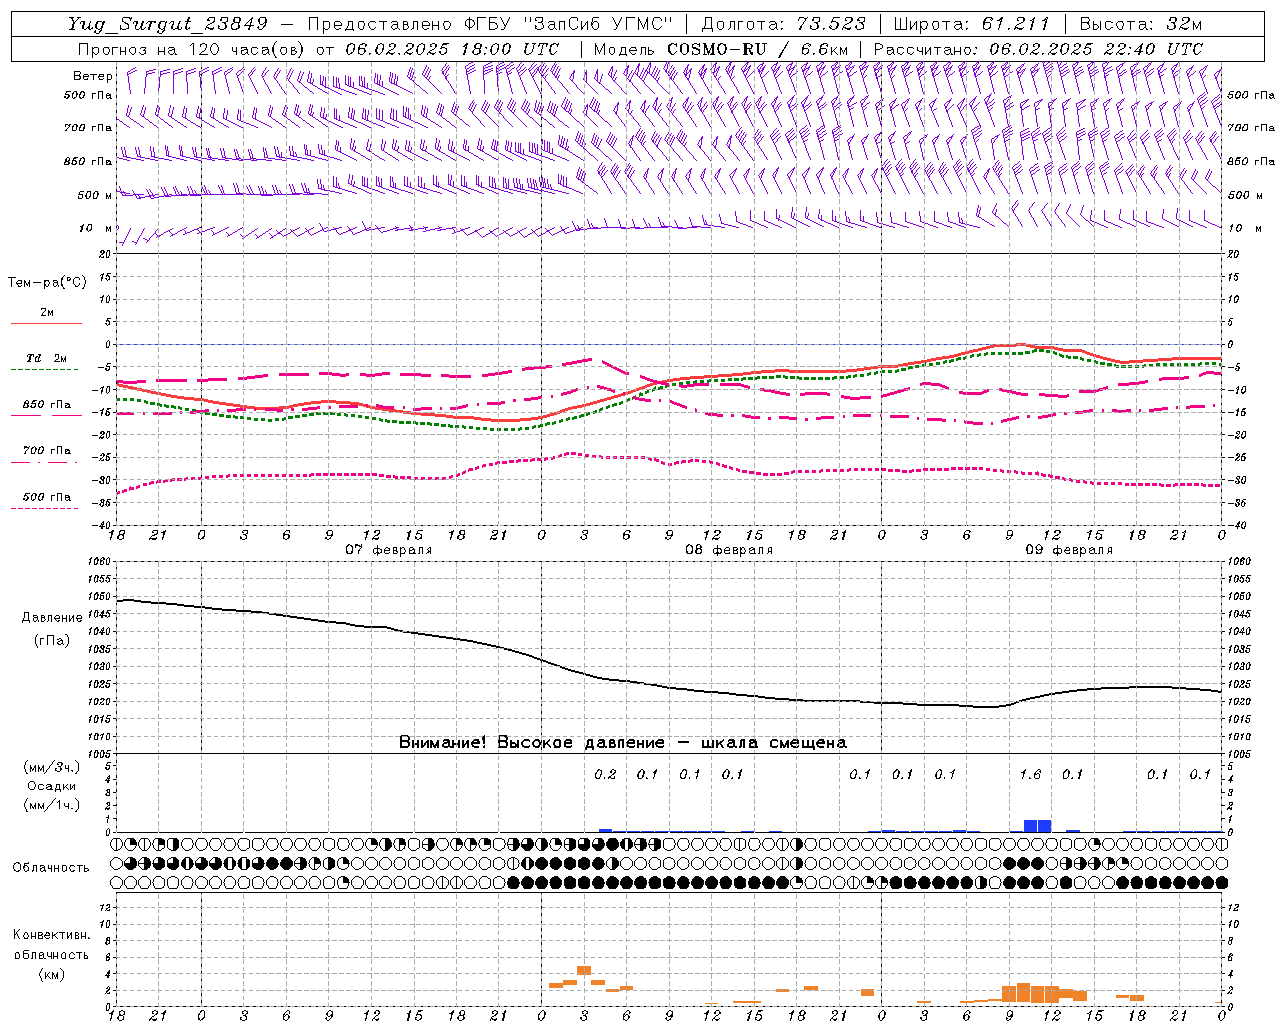Image resolution: width=1280 pixels, height=1024 pixels.
Task: Select the Высота: 32м header entry
Action: pos(1141,24)
